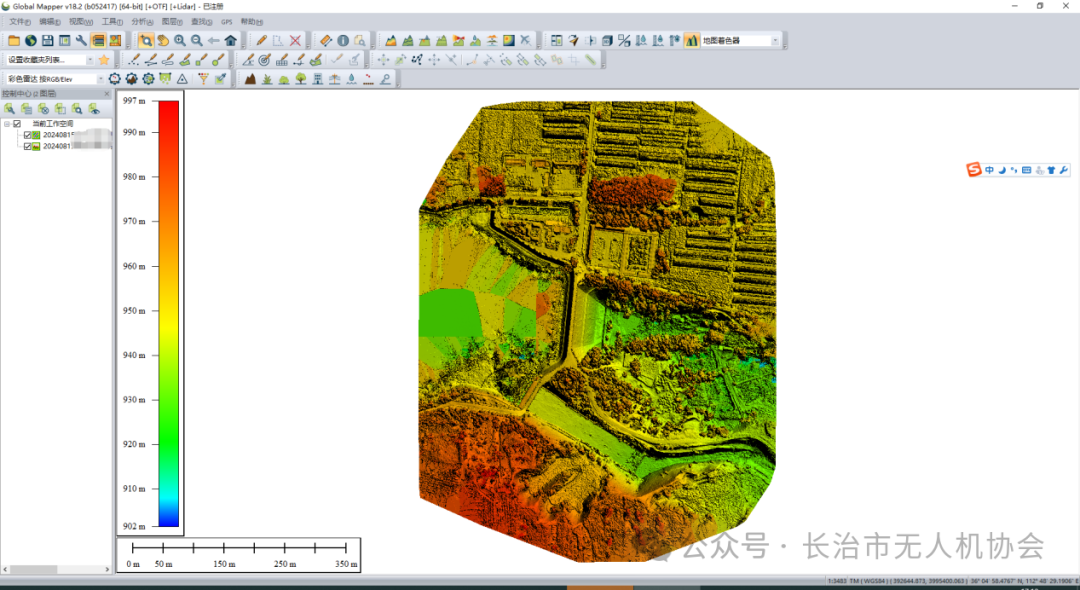Click the close layer icon in the control center
This screenshot has height=590, width=1080.
(43, 109)
